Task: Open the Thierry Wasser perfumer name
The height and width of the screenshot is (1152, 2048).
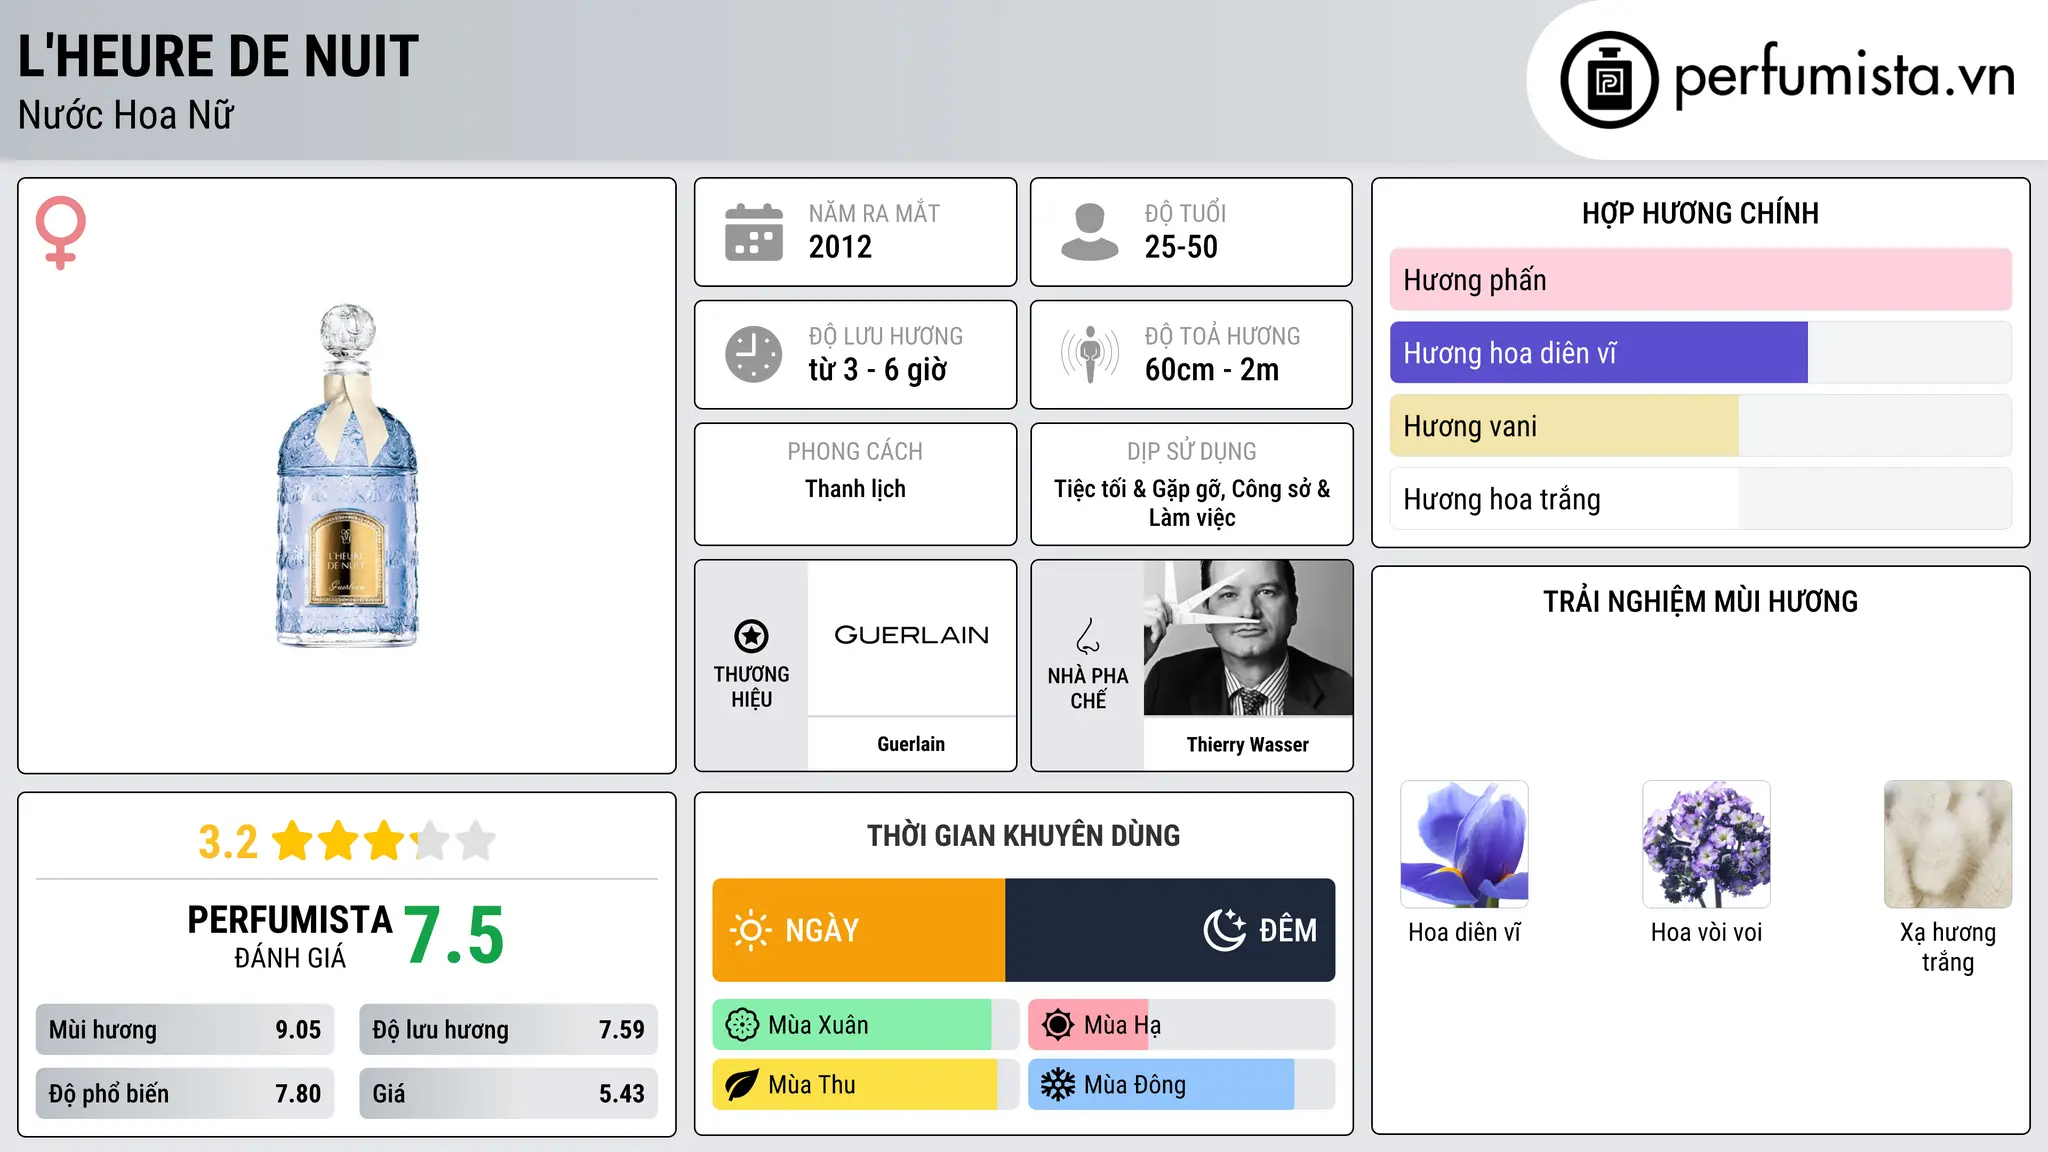Action: (x=1248, y=744)
